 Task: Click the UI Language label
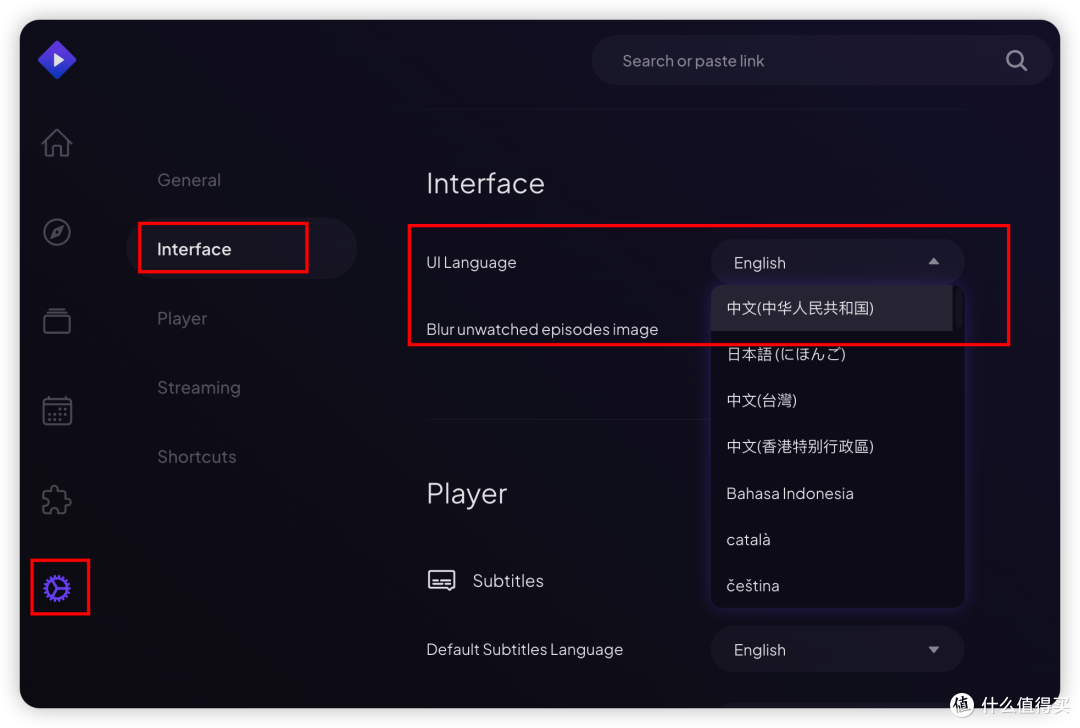pyautogui.click(x=471, y=262)
